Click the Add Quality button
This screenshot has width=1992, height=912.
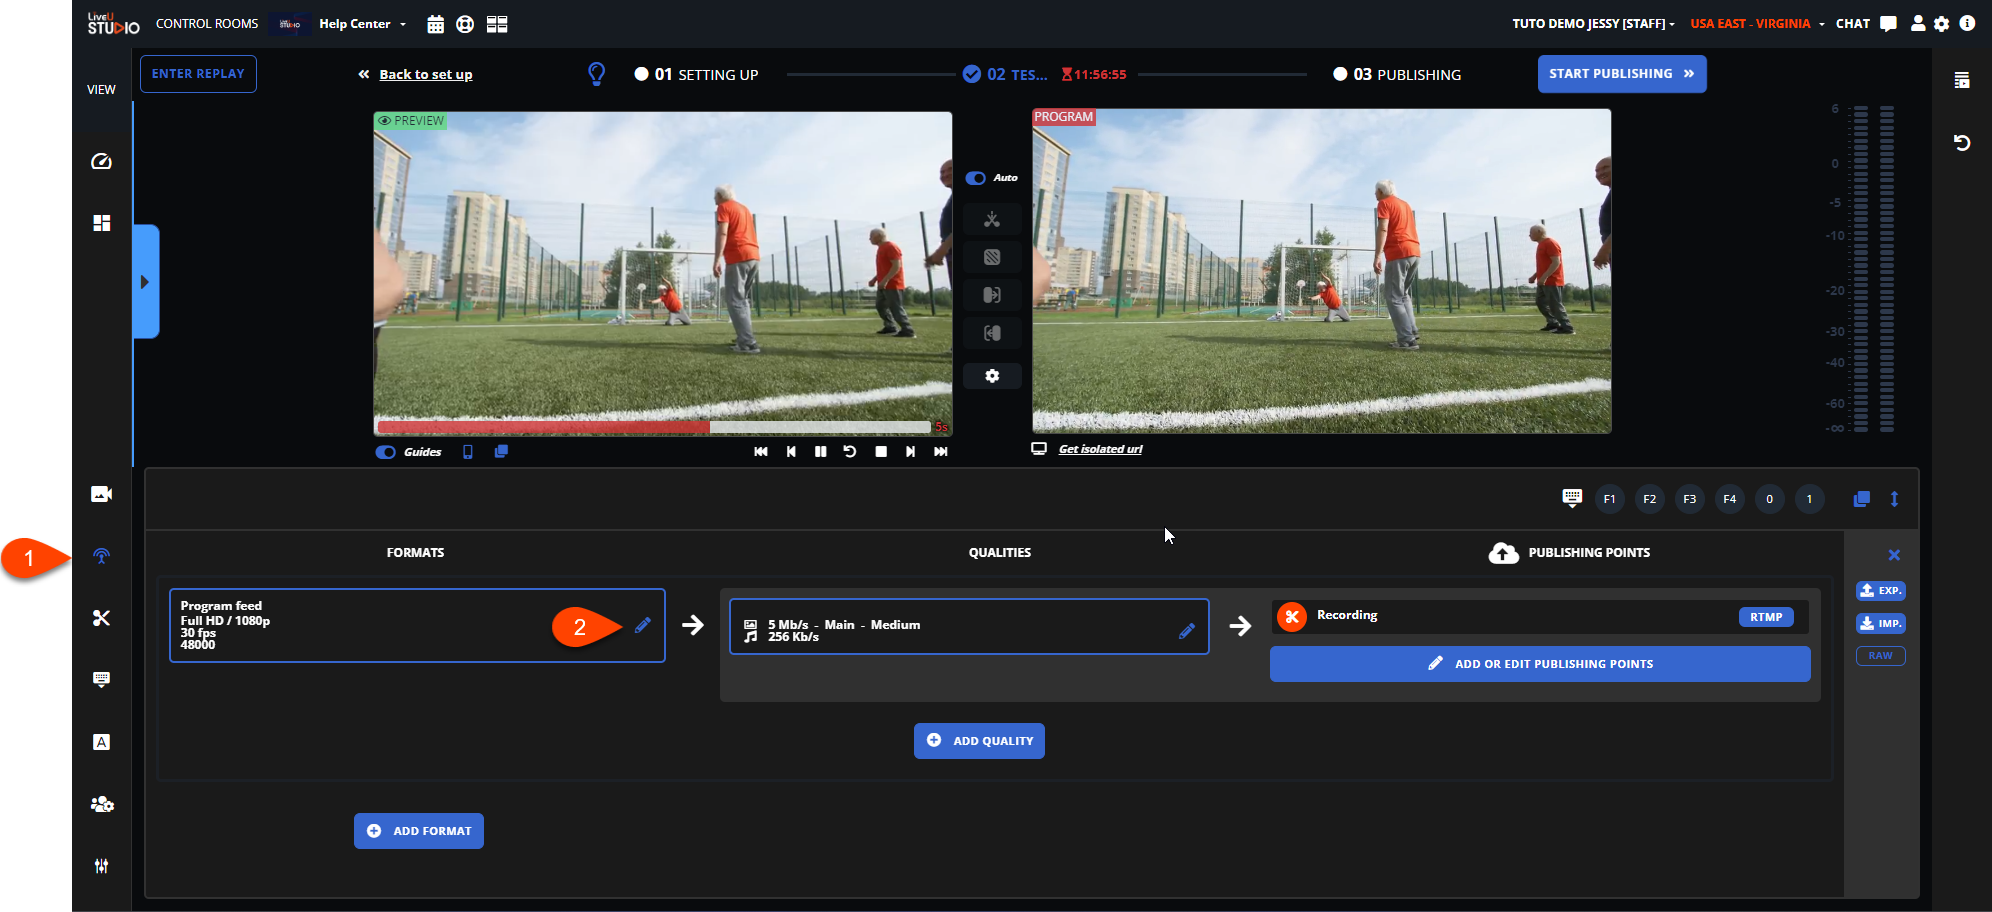[x=979, y=741]
